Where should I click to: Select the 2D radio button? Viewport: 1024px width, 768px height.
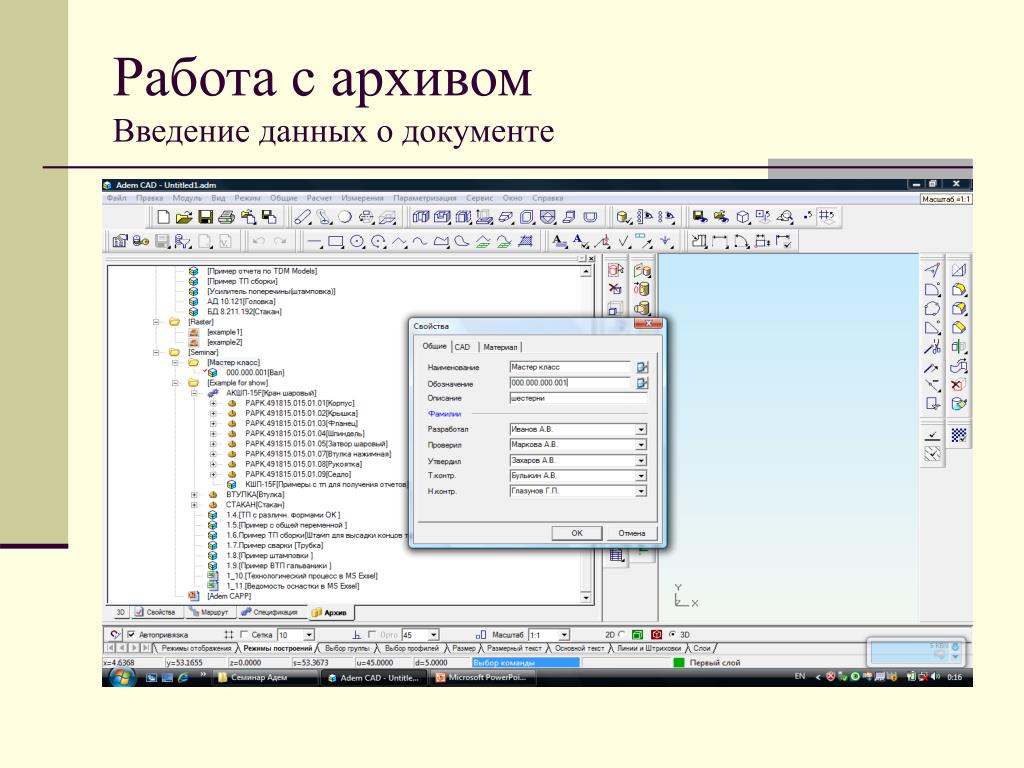tap(621, 634)
